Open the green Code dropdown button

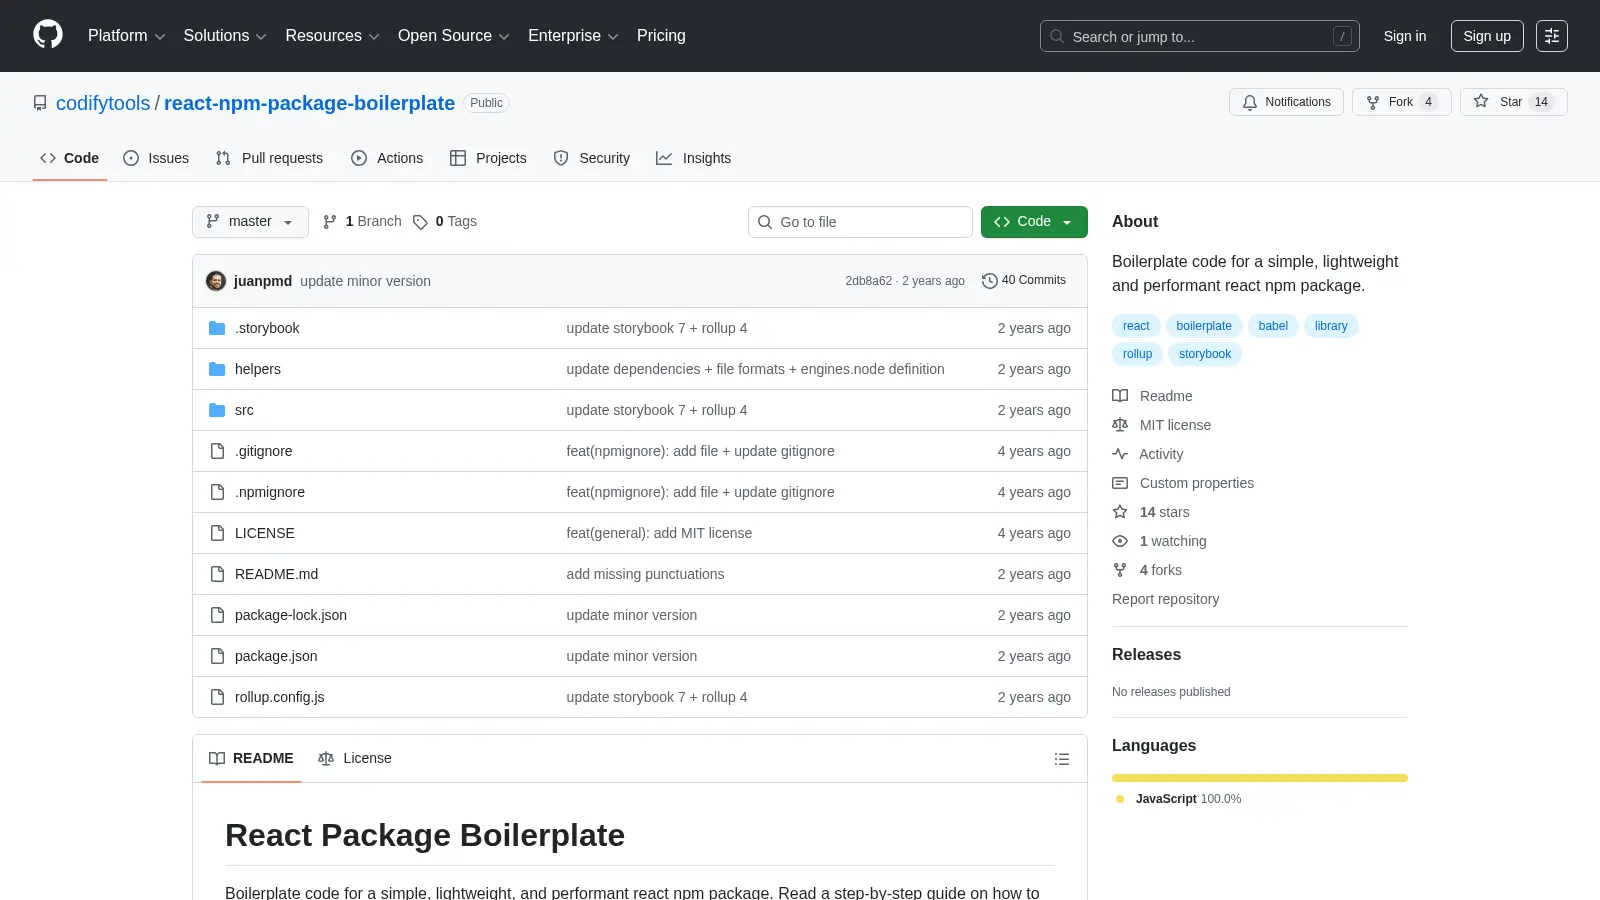pyautogui.click(x=1034, y=222)
